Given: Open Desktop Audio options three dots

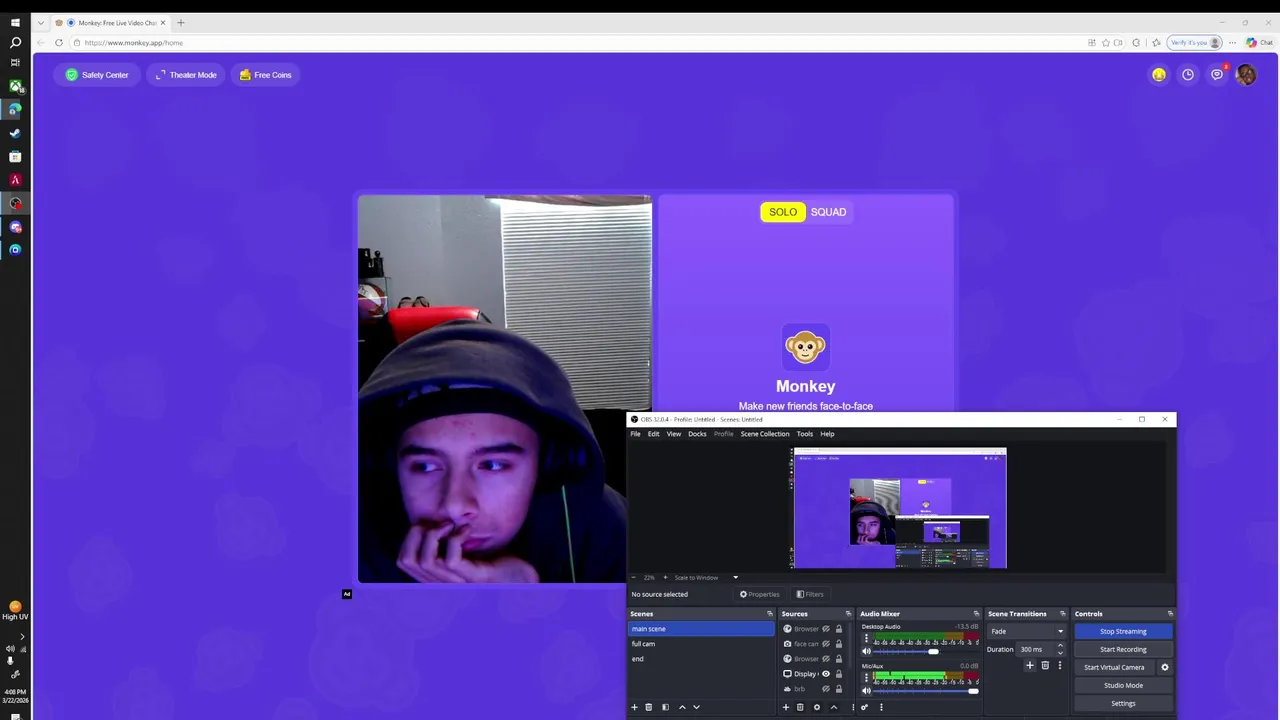Looking at the screenshot, I should [866, 638].
